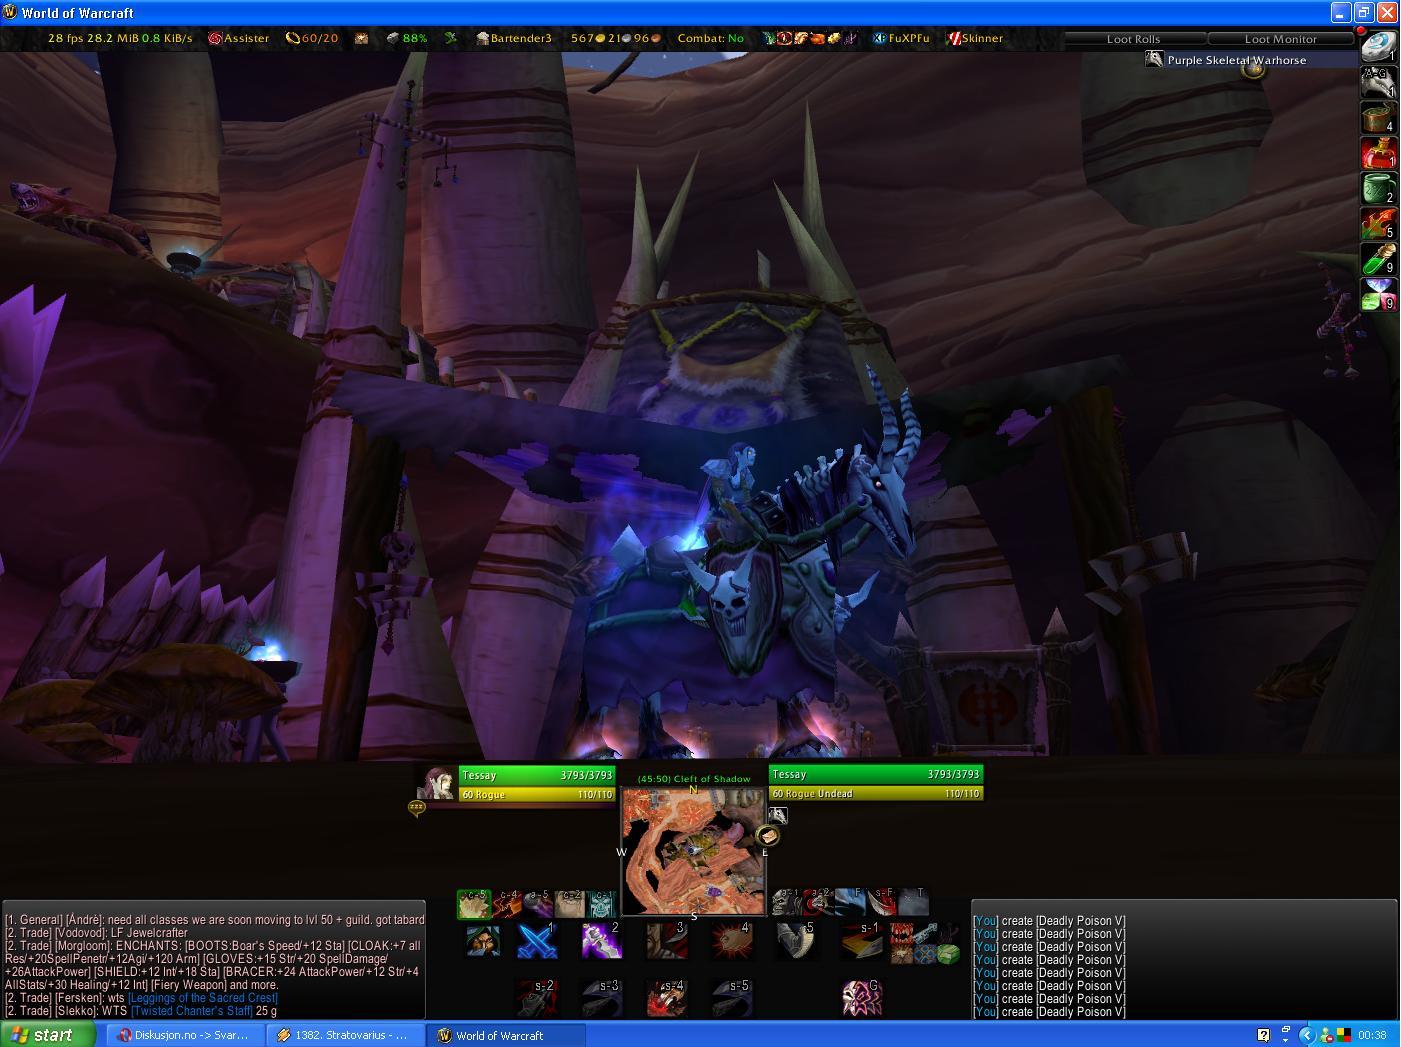Viewport: 1401px width, 1047px height.
Task: Click the red leaf item with count 5
Action: (x=1379, y=223)
